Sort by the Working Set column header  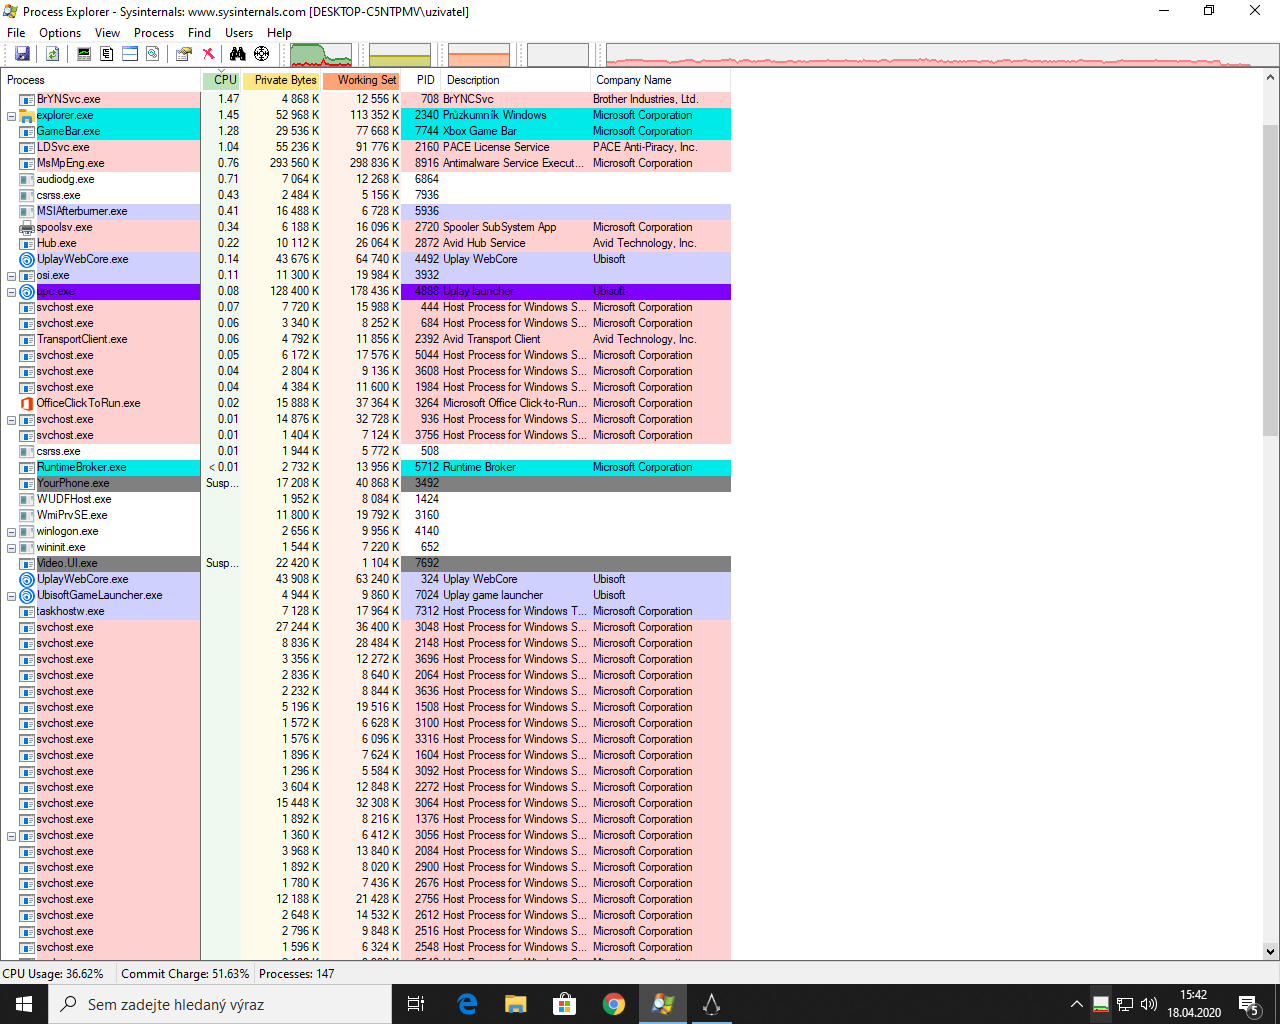[x=361, y=80]
